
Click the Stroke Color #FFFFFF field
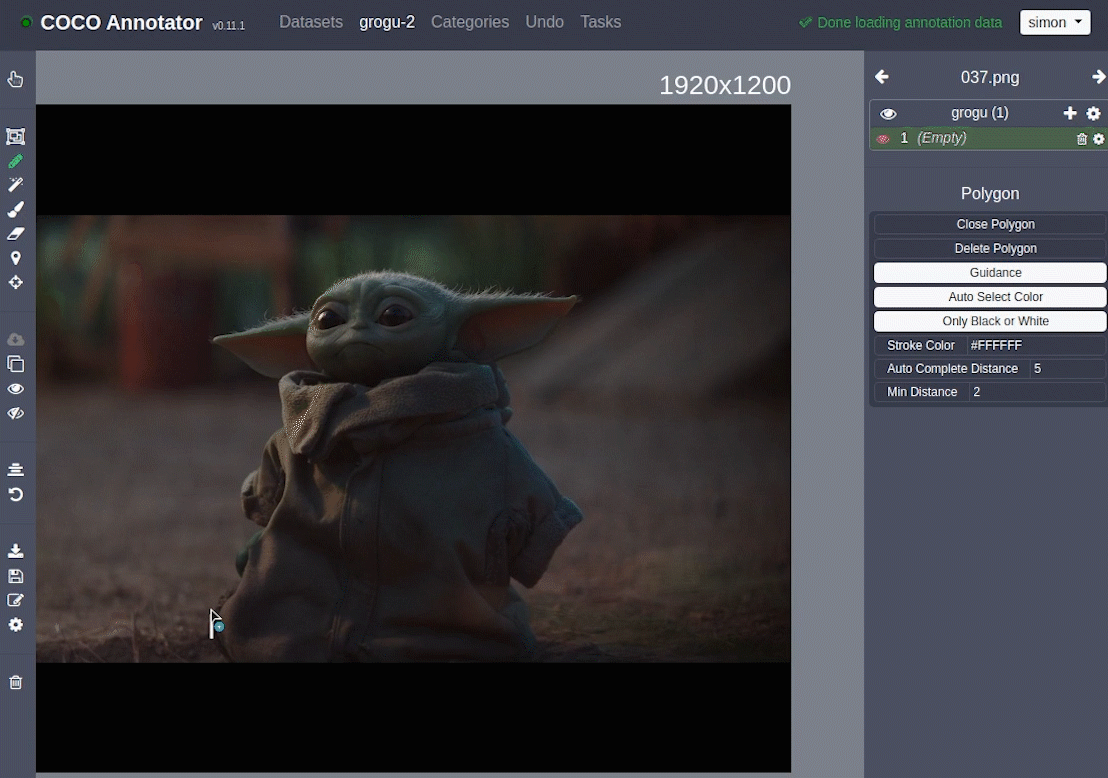1035,345
